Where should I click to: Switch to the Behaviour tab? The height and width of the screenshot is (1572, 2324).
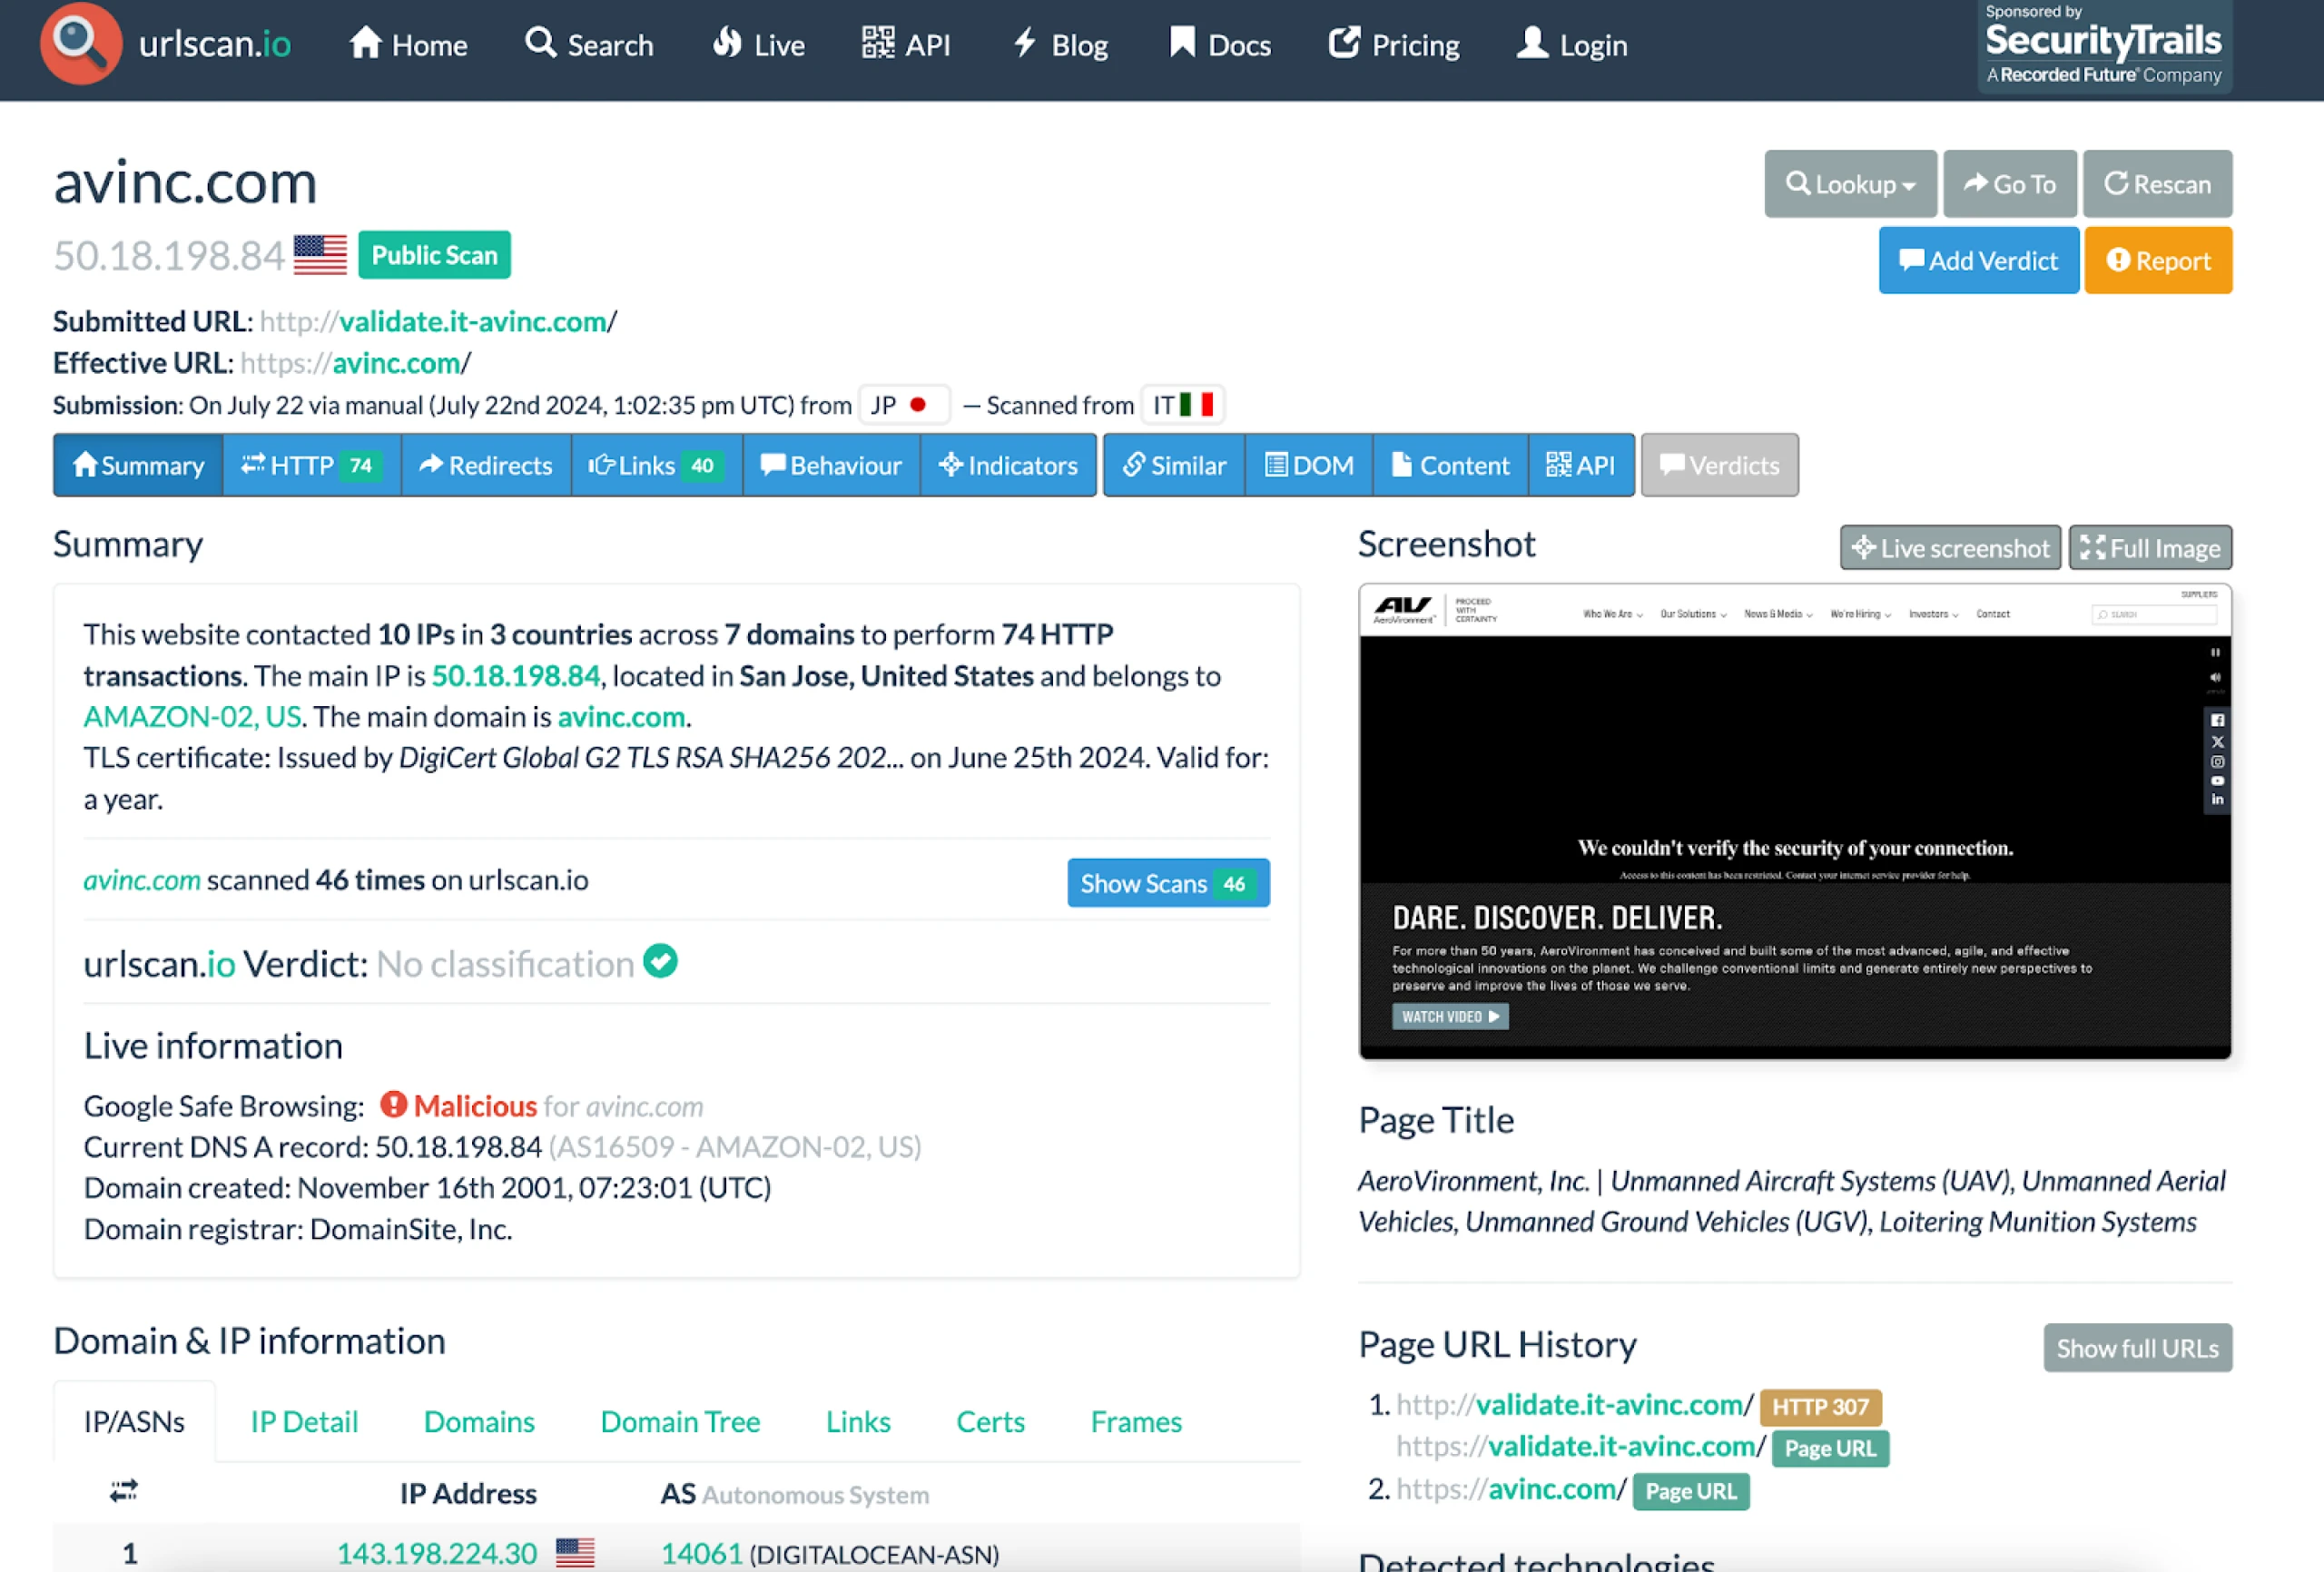pos(831,465)
